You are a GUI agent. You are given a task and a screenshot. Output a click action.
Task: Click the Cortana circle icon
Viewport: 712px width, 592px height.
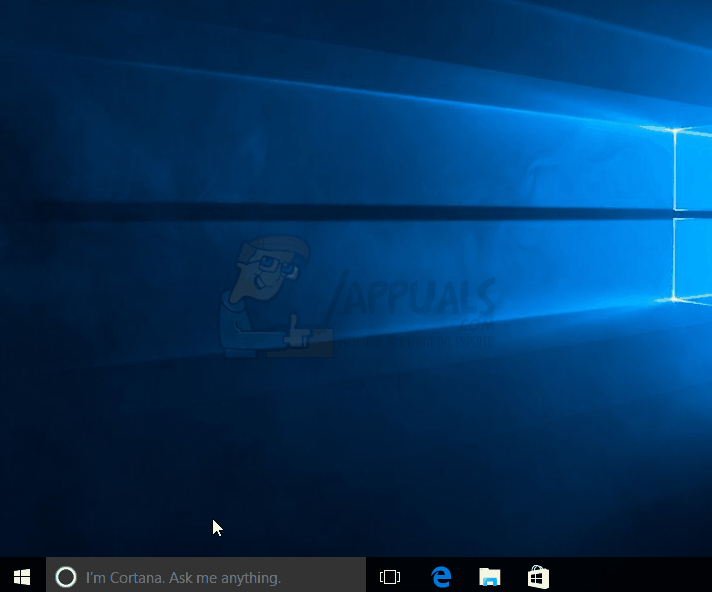(65, 577)
